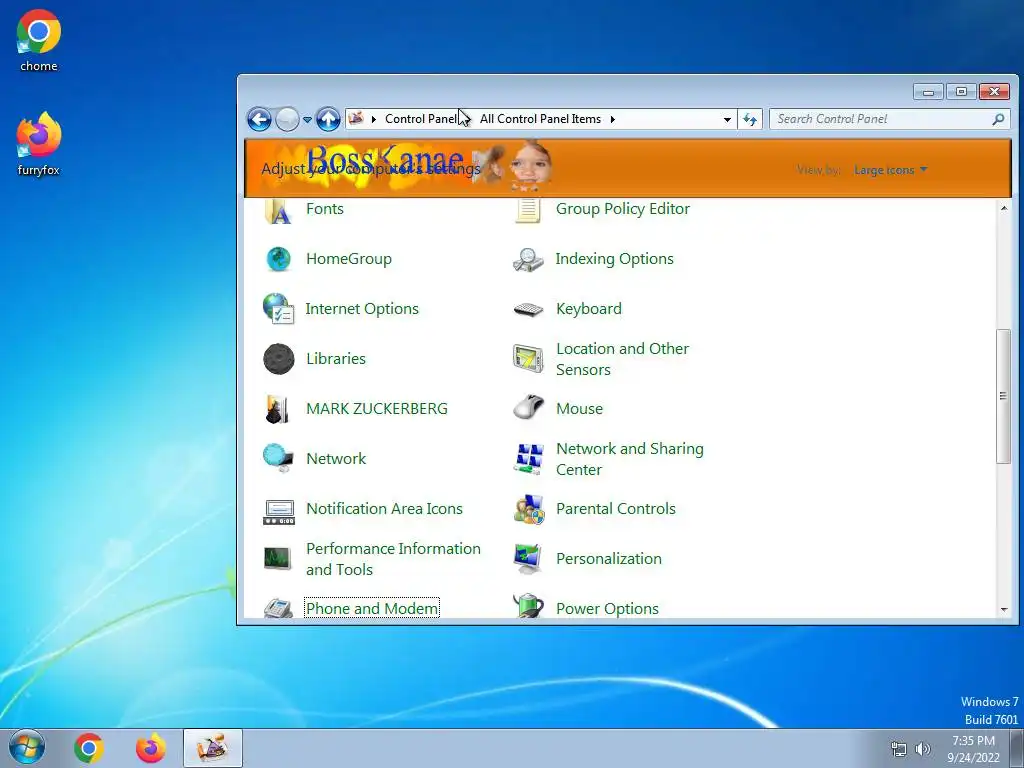Open the Libraries round icon
1024x768 pixels.
point(278,359)
